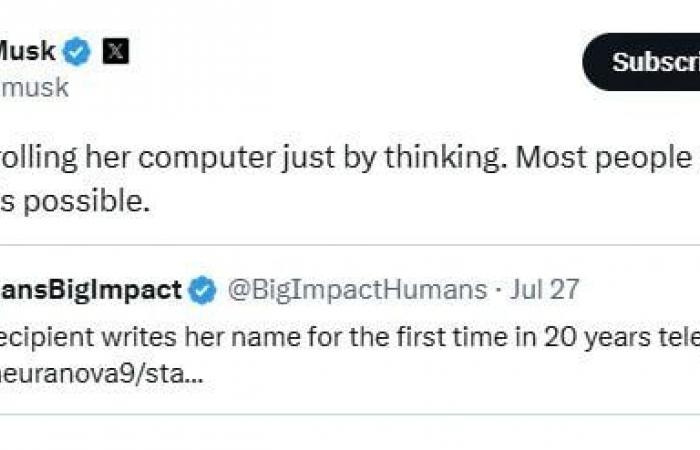The image size is (700, 450).
Task: Click the 's possible.' text line
Action: [75, 201]
